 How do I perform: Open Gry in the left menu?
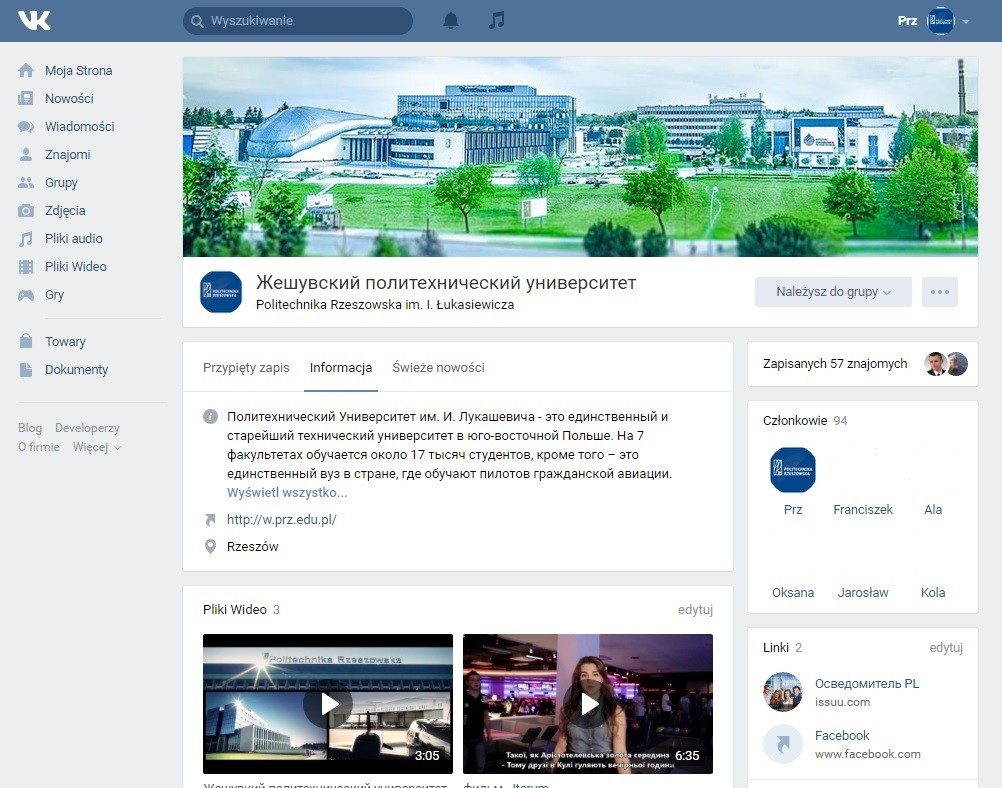tap(54, 295)
